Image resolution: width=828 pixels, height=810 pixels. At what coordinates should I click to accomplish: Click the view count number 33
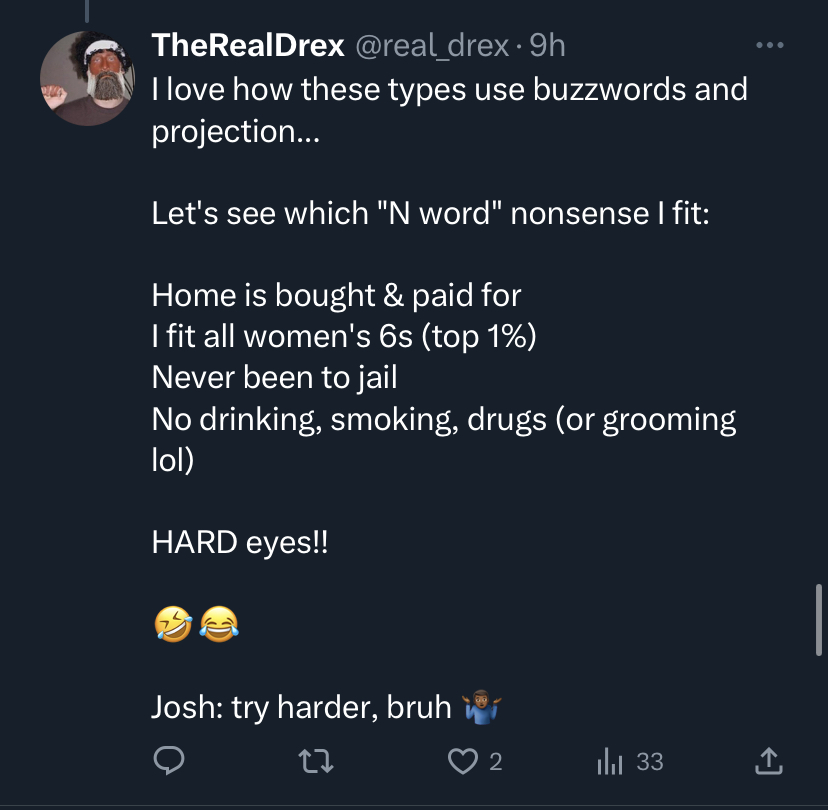pyautogui.click(x=650, y=762)
